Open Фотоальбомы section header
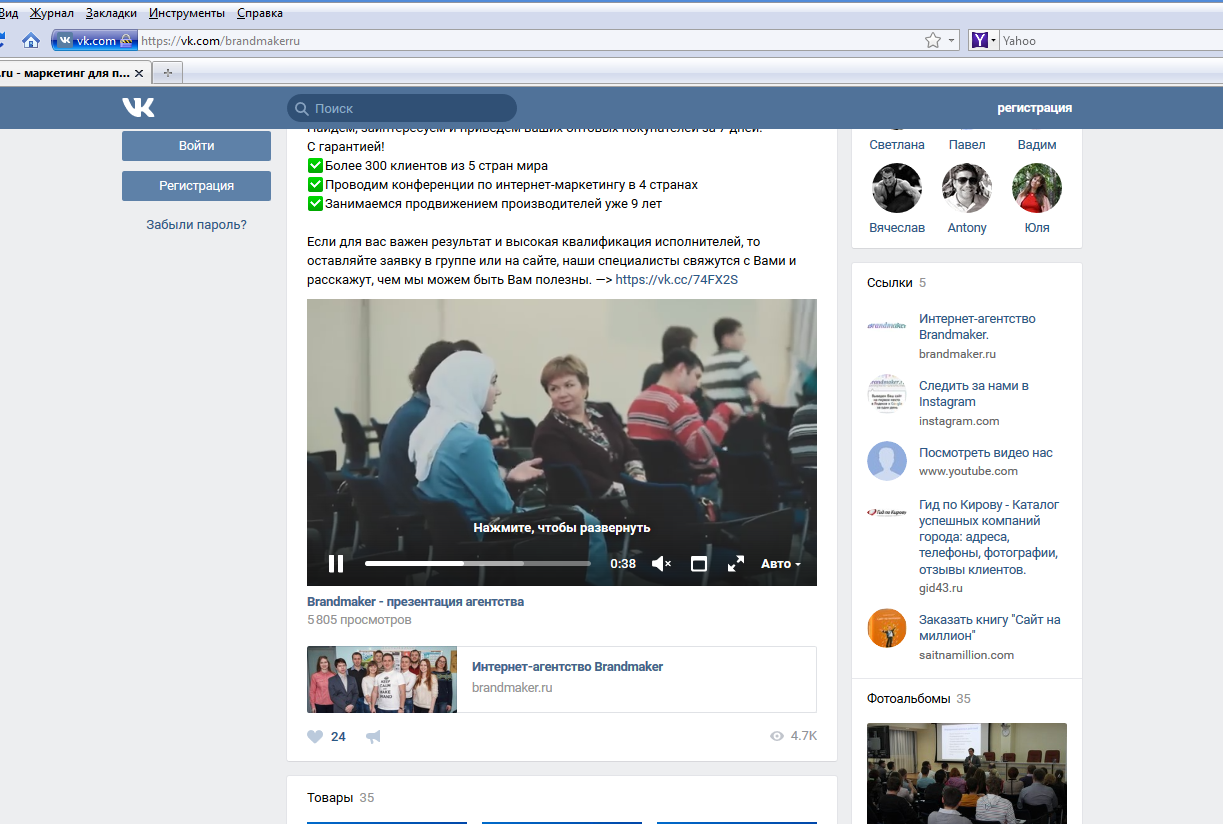The height and width of the screenshot is (824, 1223). coord(908,699)
